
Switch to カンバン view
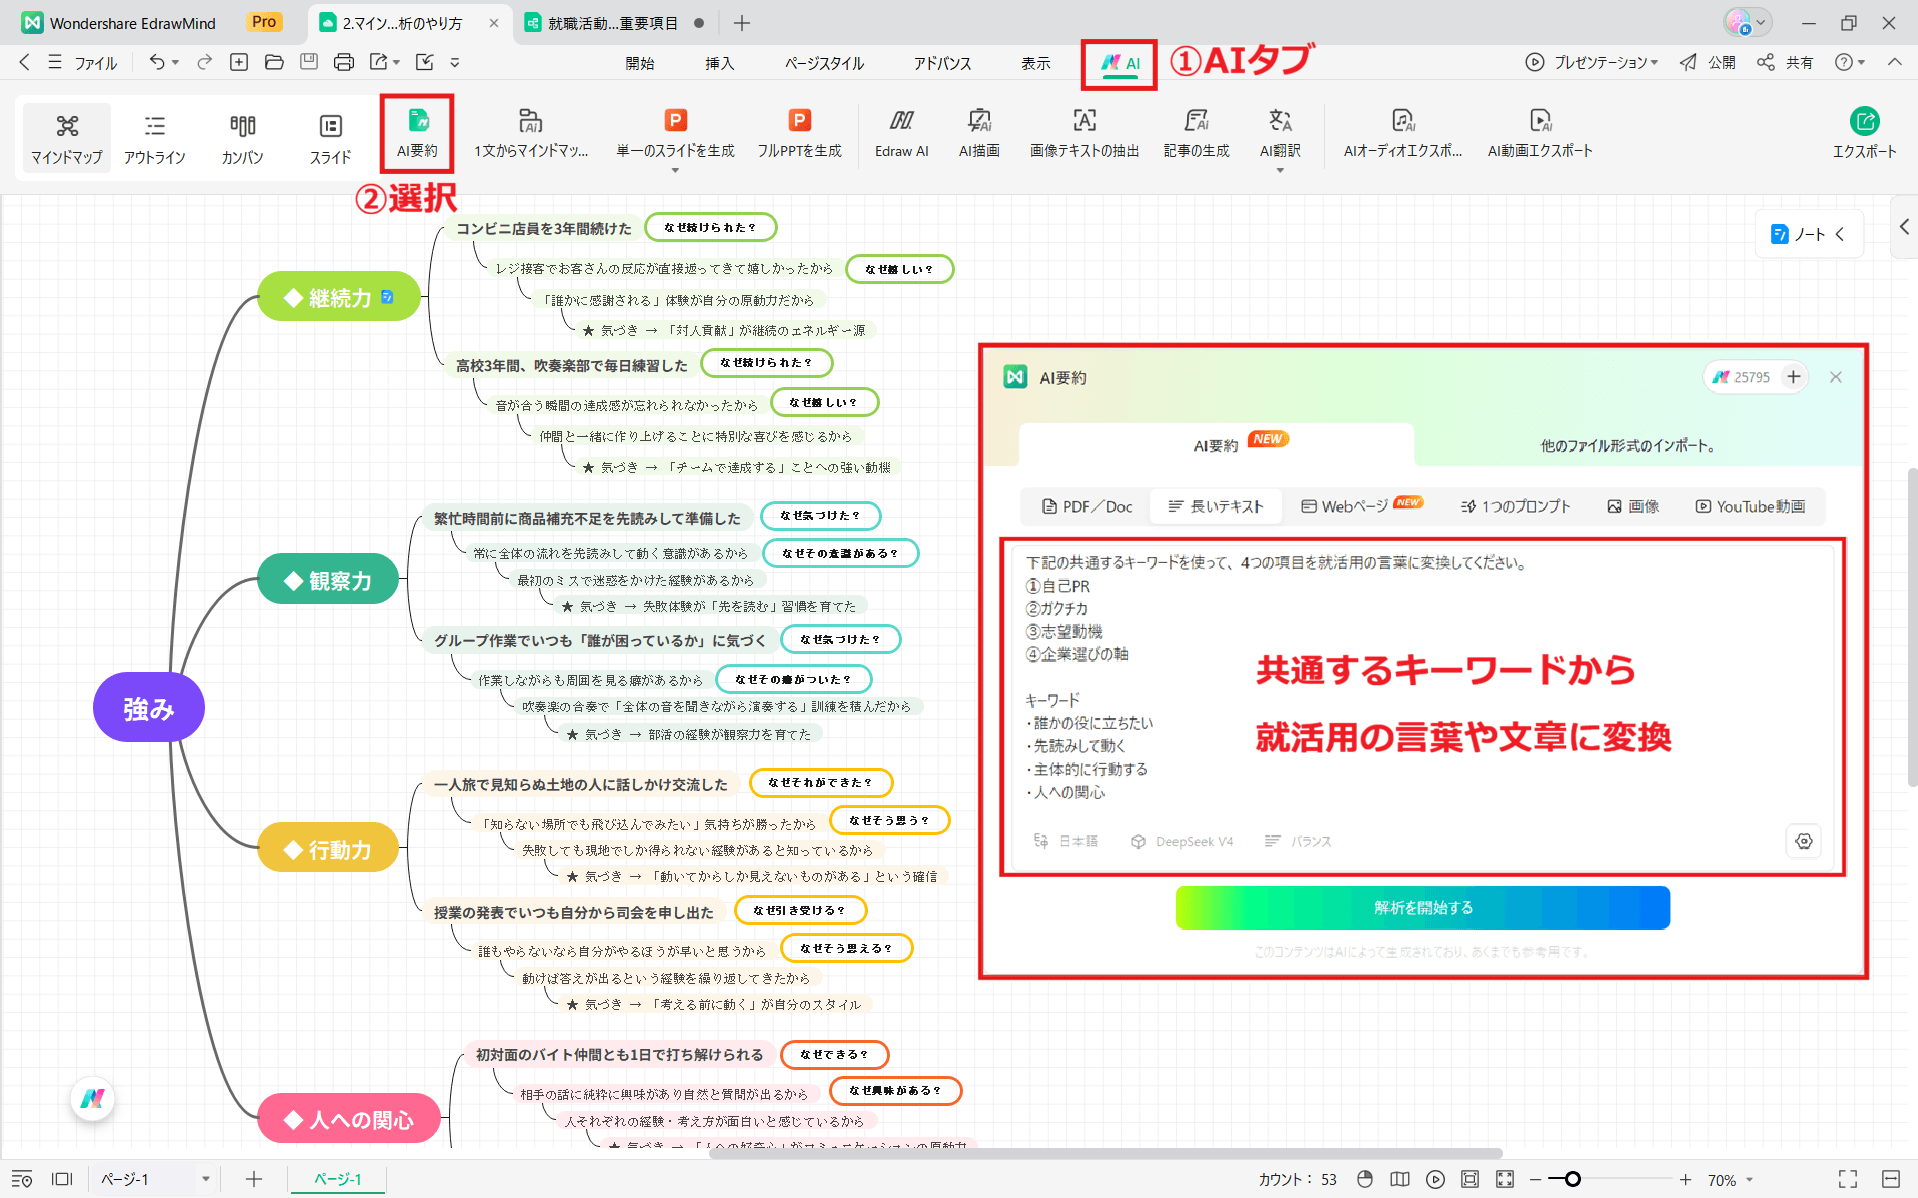click(242, 138)
